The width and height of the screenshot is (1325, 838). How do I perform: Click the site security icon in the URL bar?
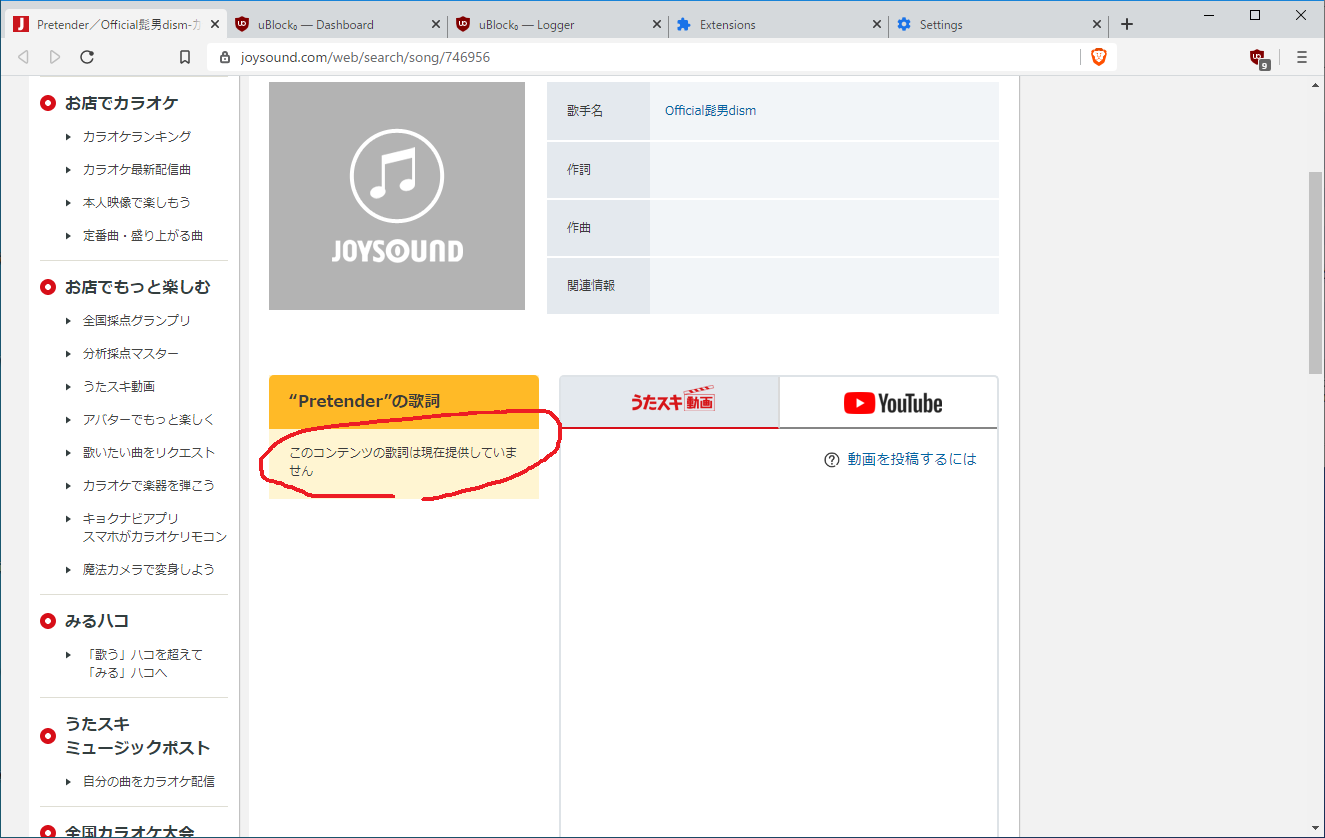tap(222, 57)
